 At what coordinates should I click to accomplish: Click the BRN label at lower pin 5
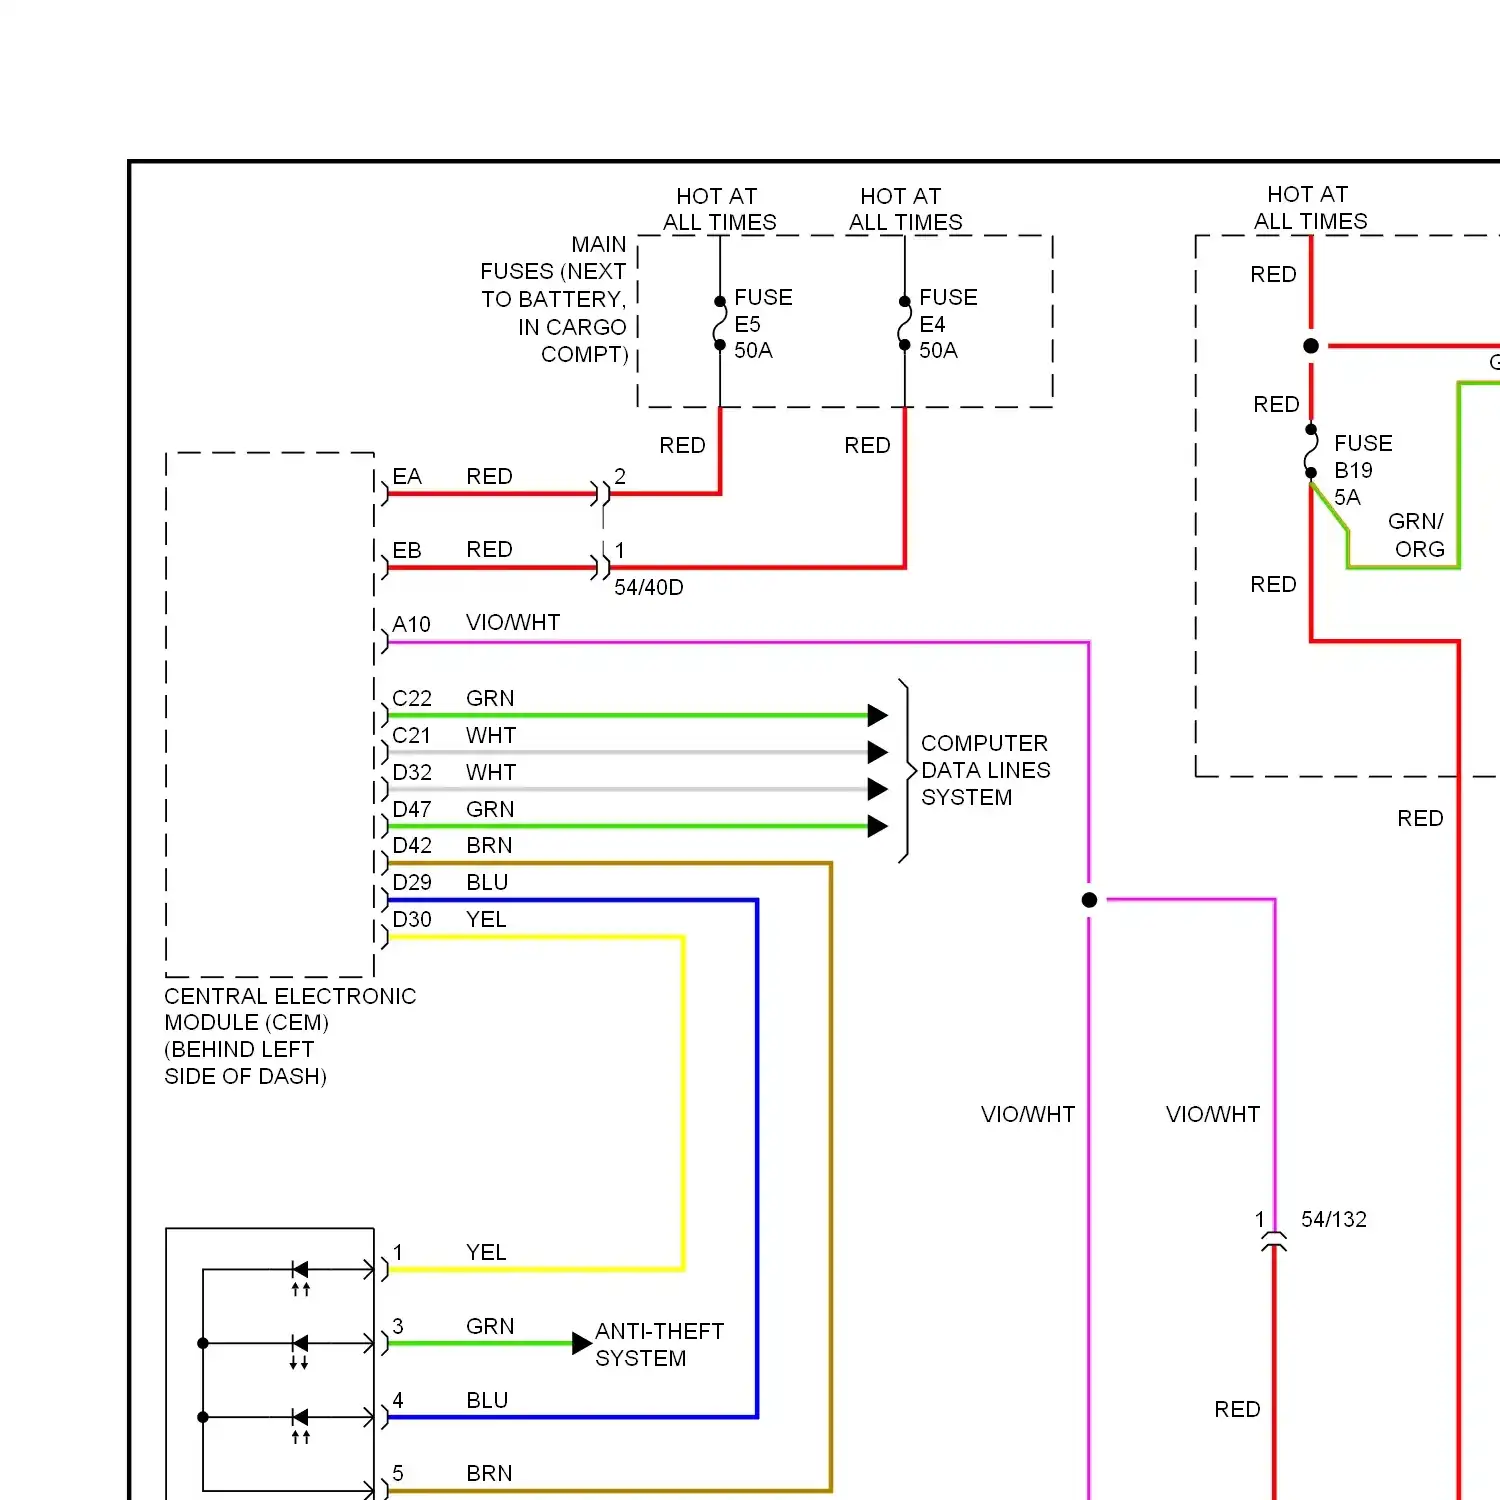(489, 1473)
